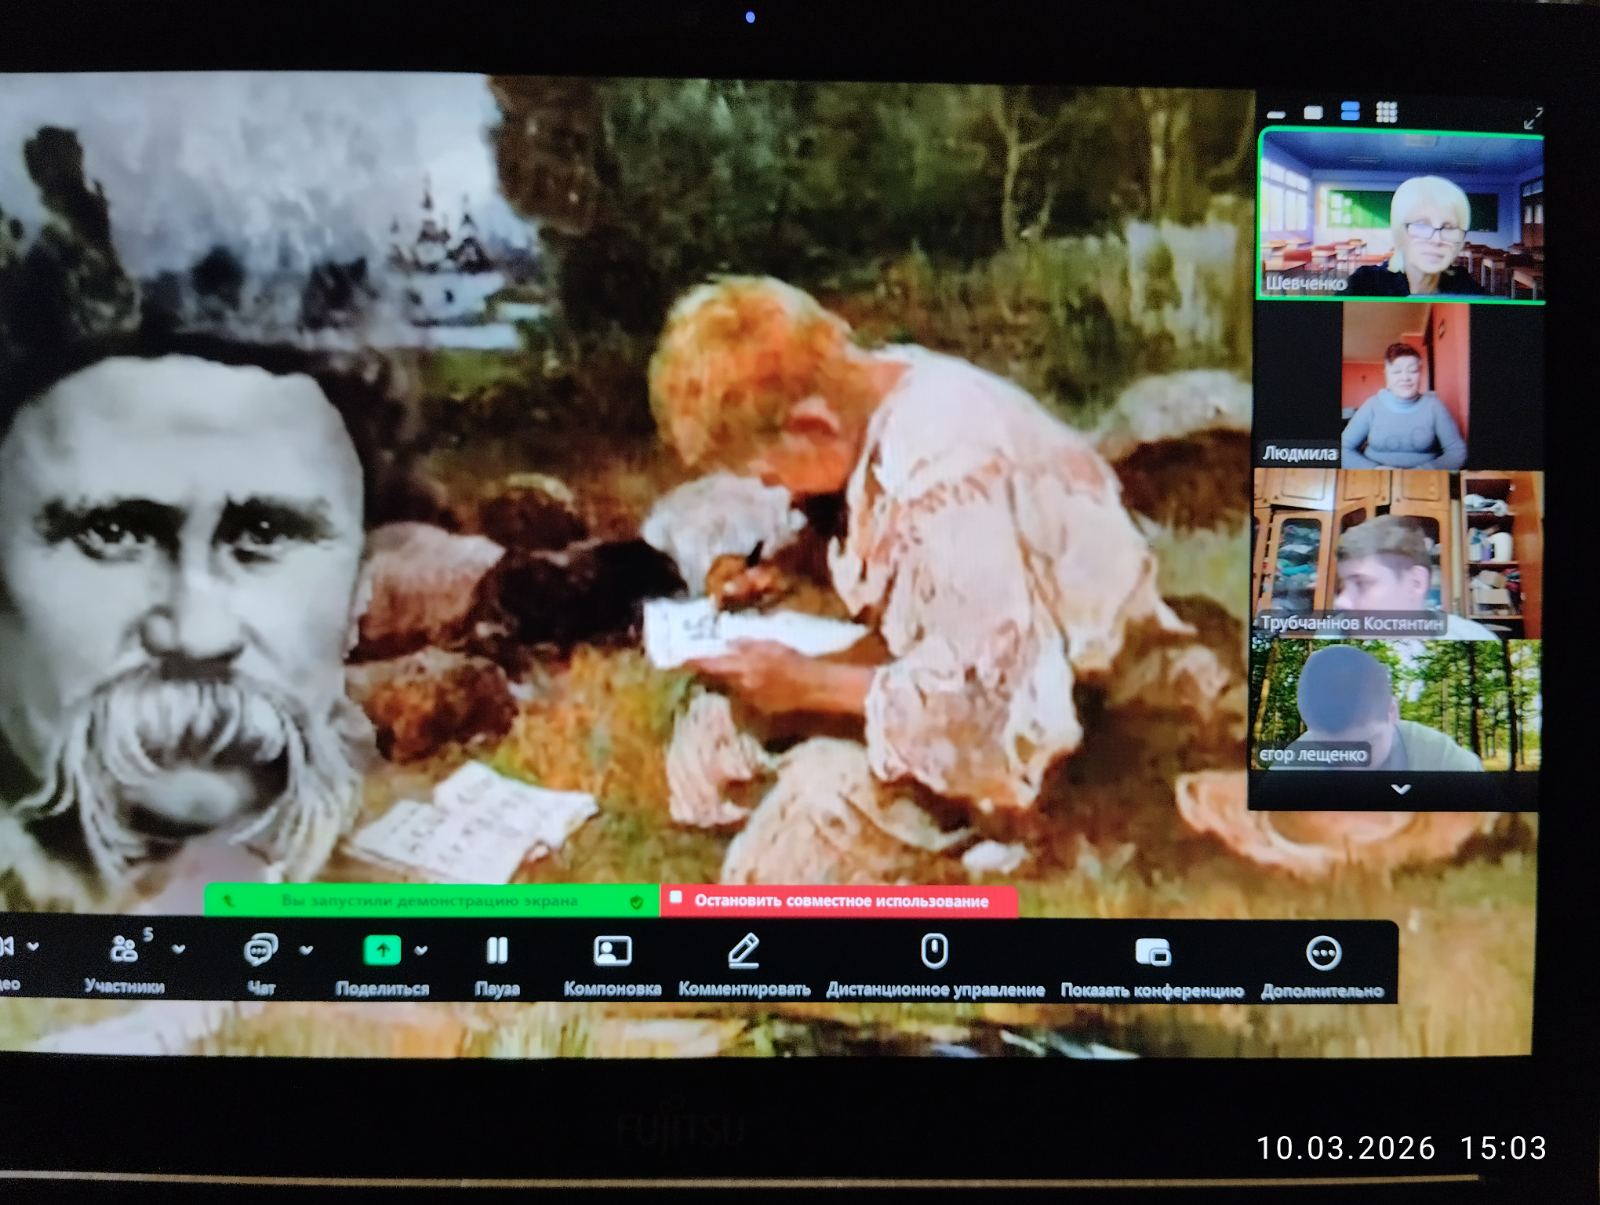Switch video panel to single-speaker view
Viewport: 1600px width, 1205px height.
coord(1313,113)
